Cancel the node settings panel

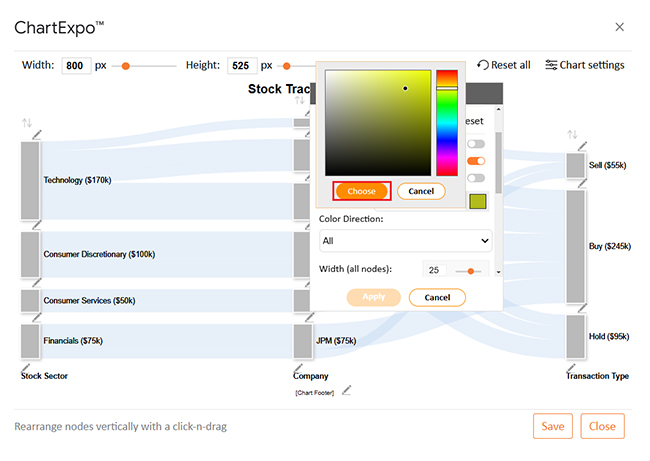coord(437,297)
